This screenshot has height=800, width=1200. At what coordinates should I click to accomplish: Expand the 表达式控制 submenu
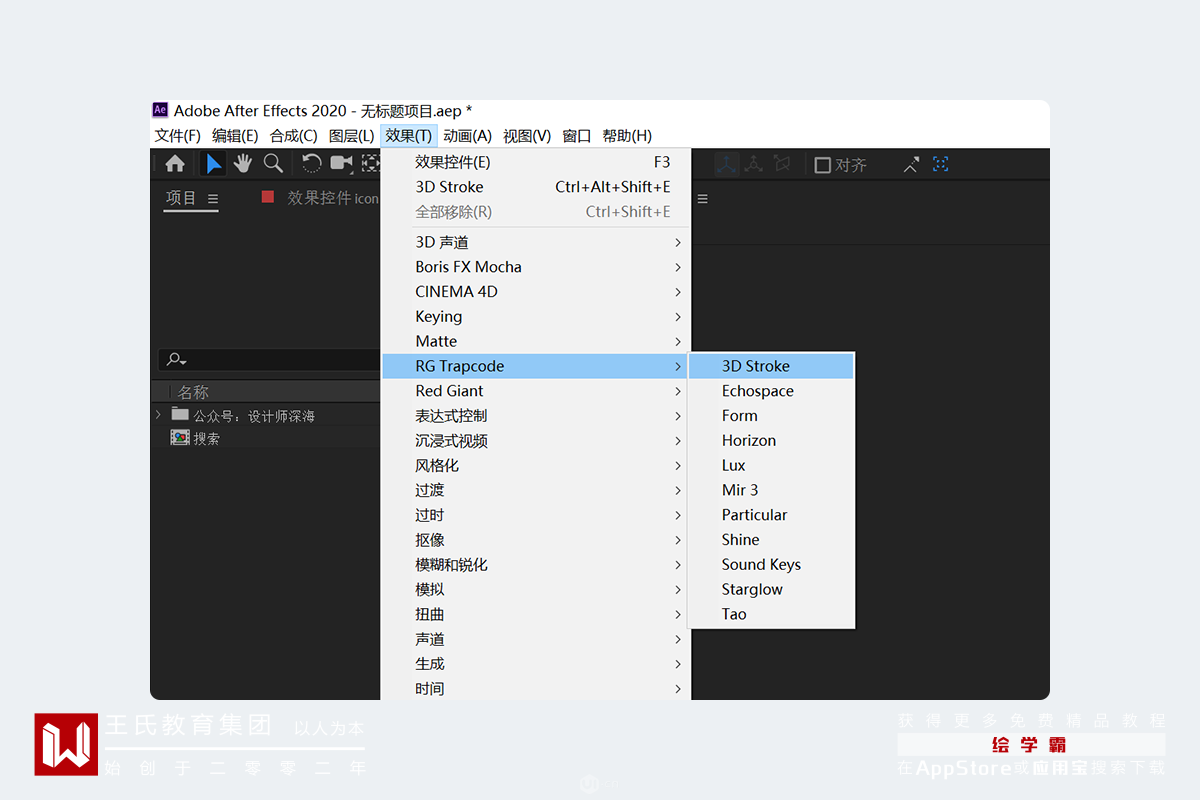click(x=535, y=416)
